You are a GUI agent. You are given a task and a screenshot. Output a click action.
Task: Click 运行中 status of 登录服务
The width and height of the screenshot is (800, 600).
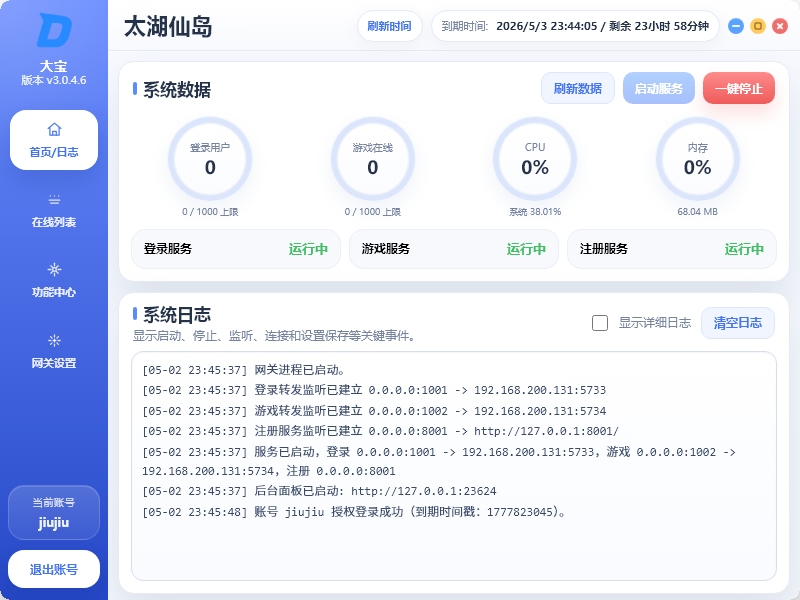pos(308,249)
